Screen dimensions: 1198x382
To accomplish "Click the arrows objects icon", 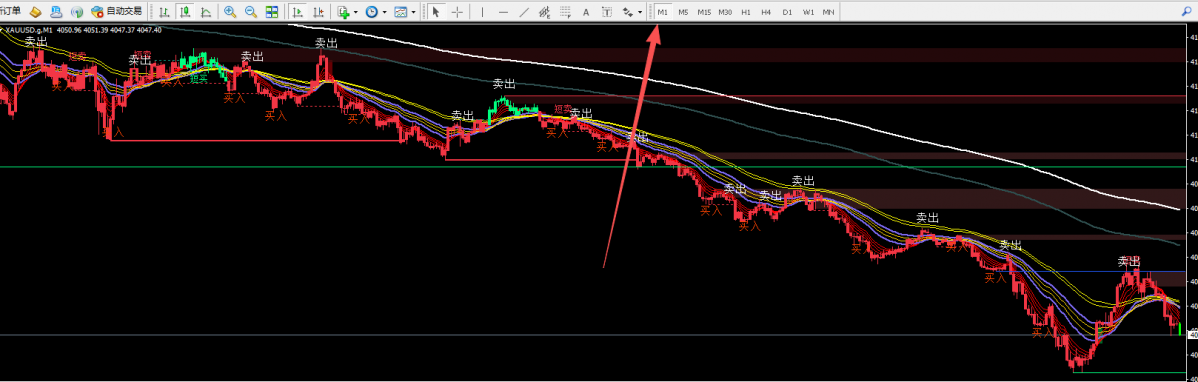I will click(627, 11).
